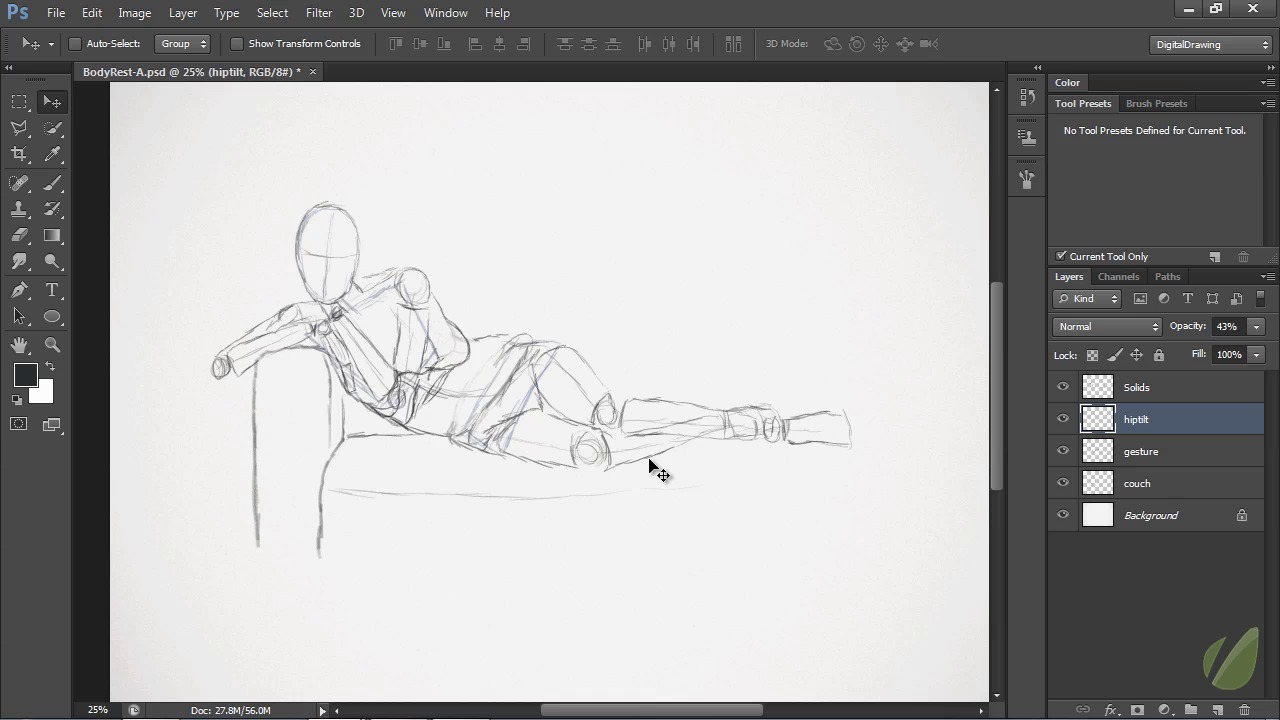Select the gesture layer

1141,452
